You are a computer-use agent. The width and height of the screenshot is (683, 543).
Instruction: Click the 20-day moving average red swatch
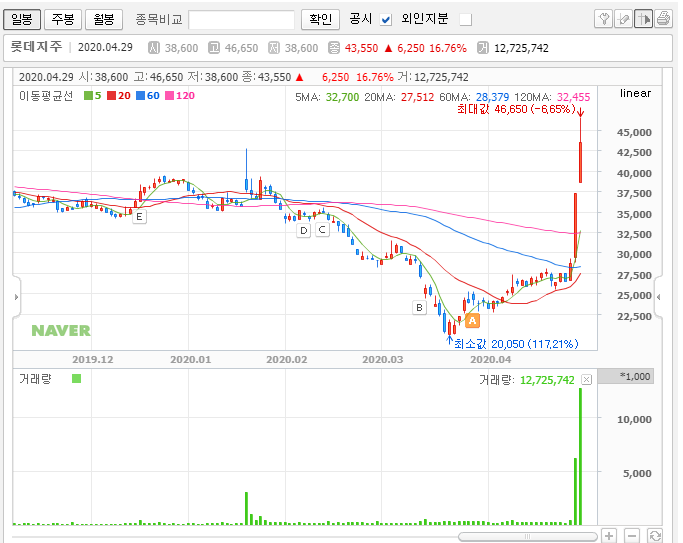click(x=112, y=96)
